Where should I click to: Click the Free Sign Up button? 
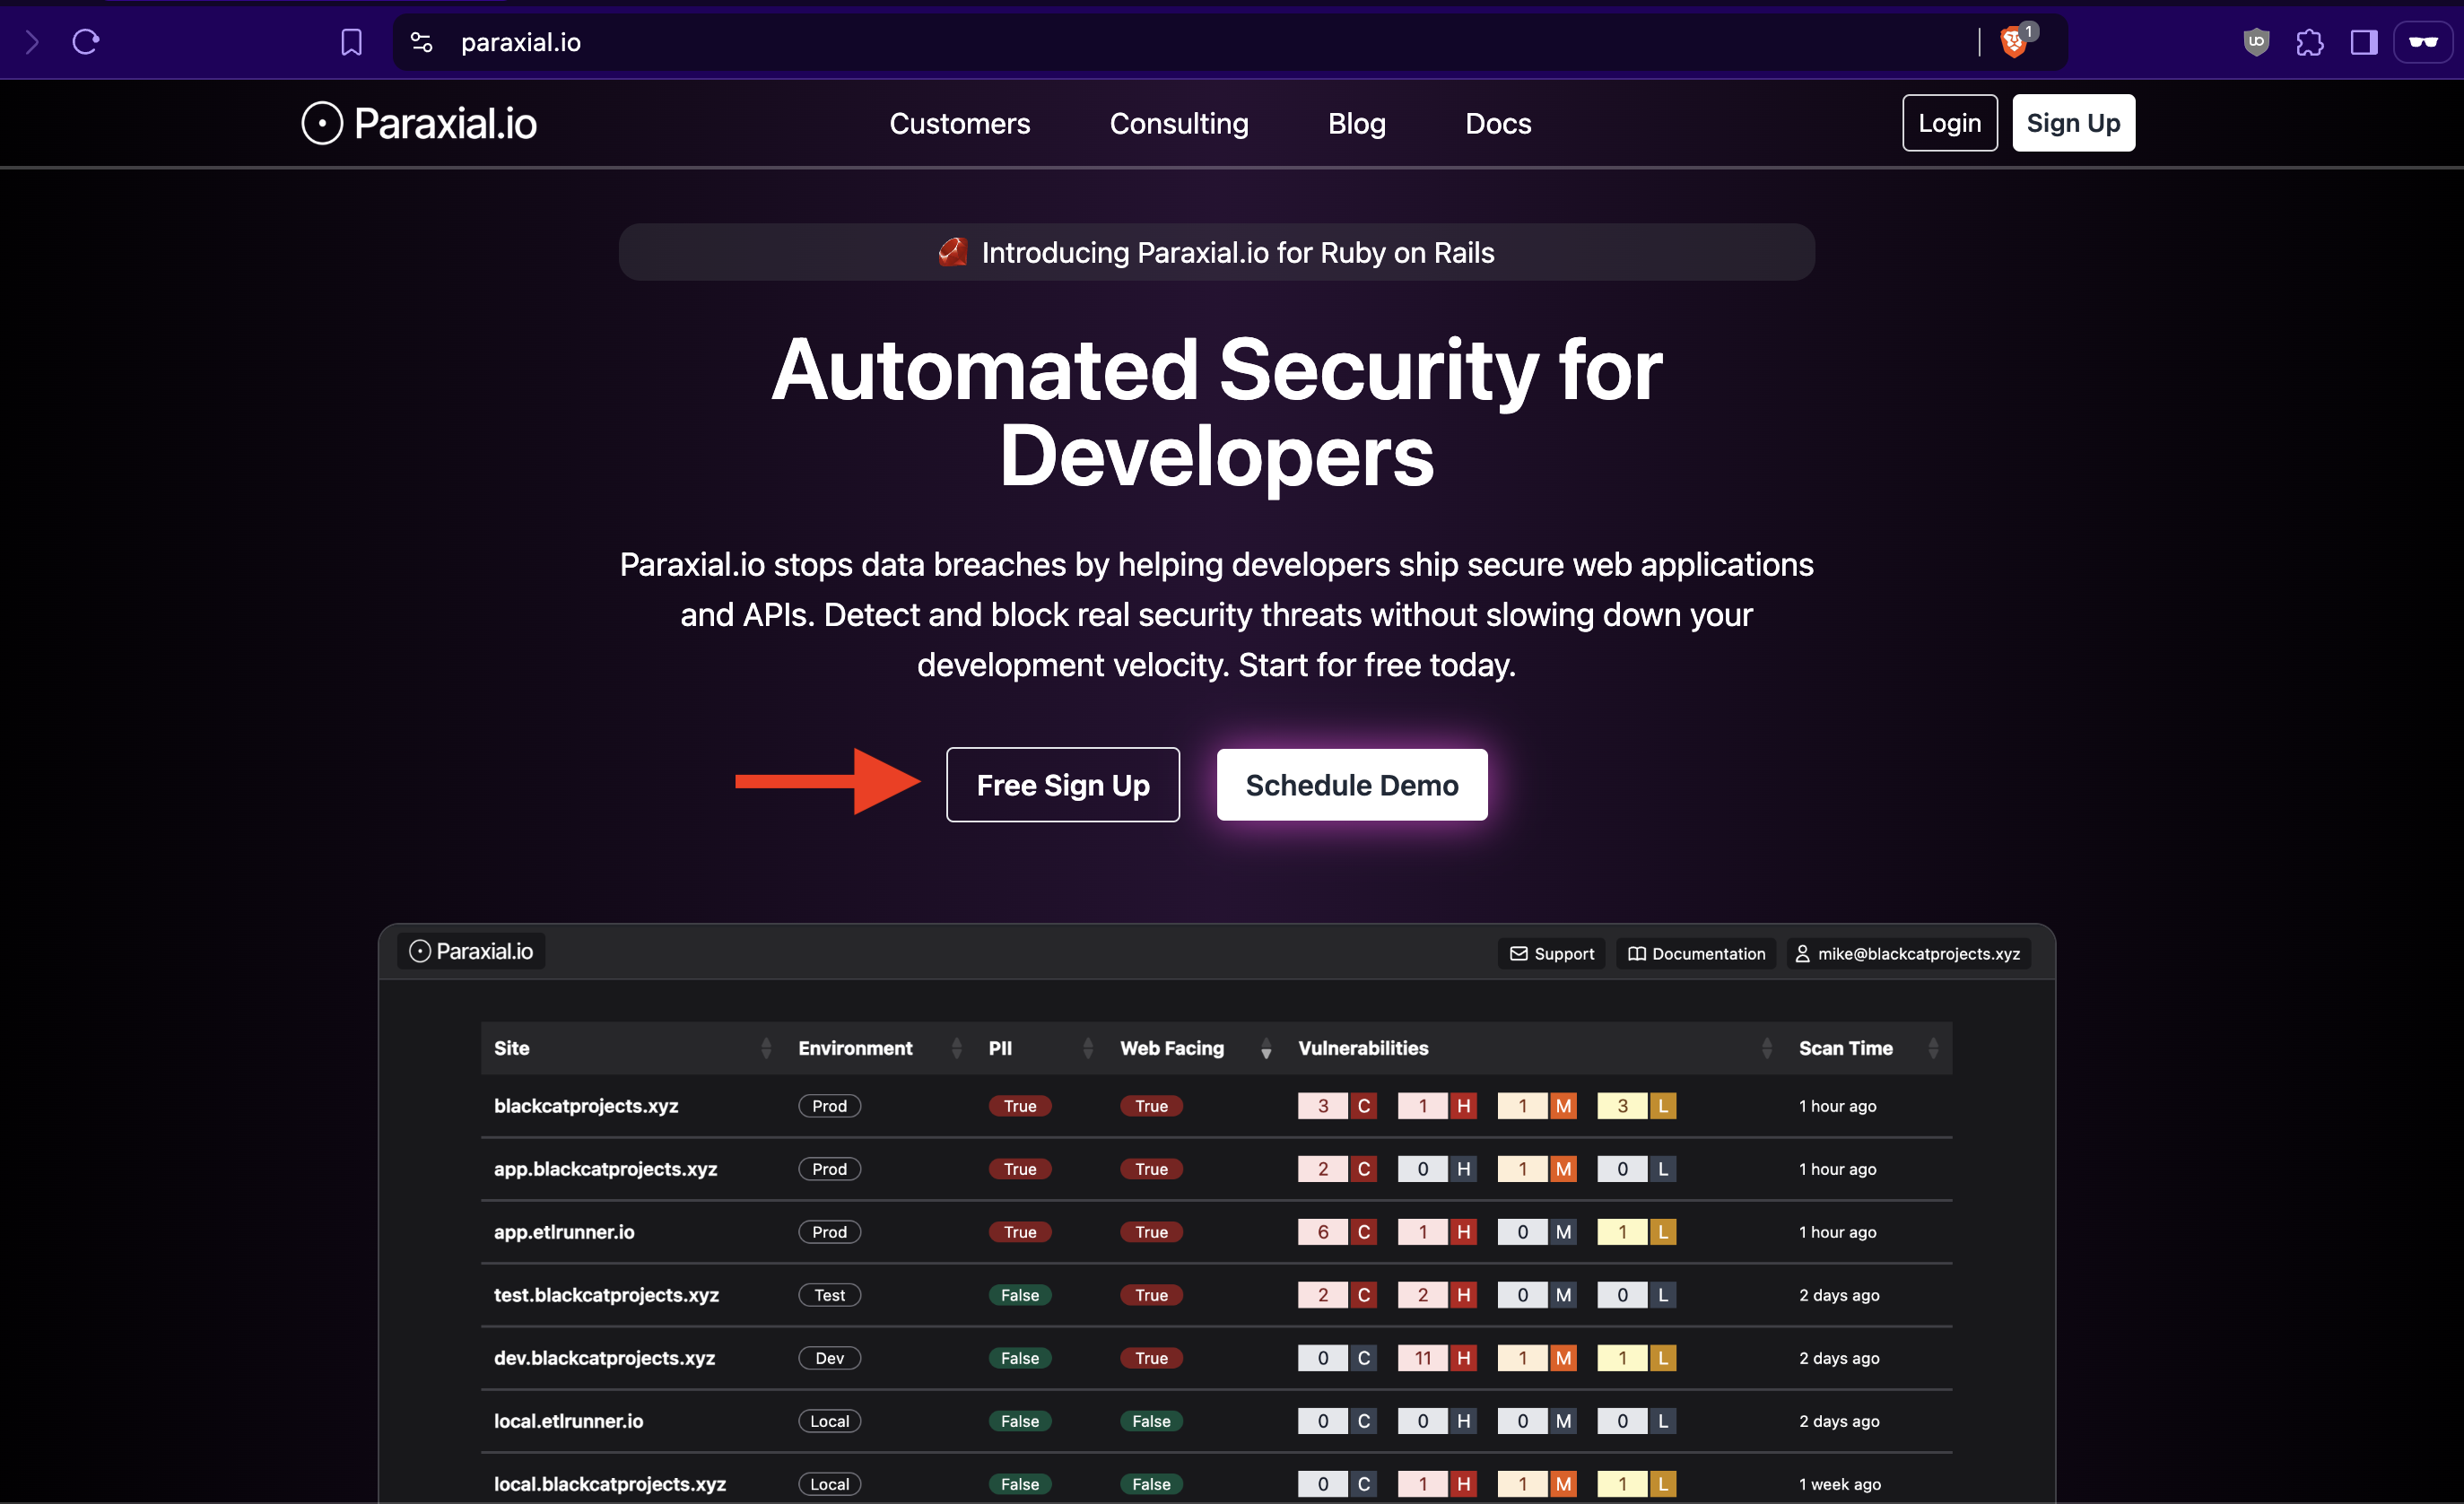pyautogui.click(x=1062, y=785)
